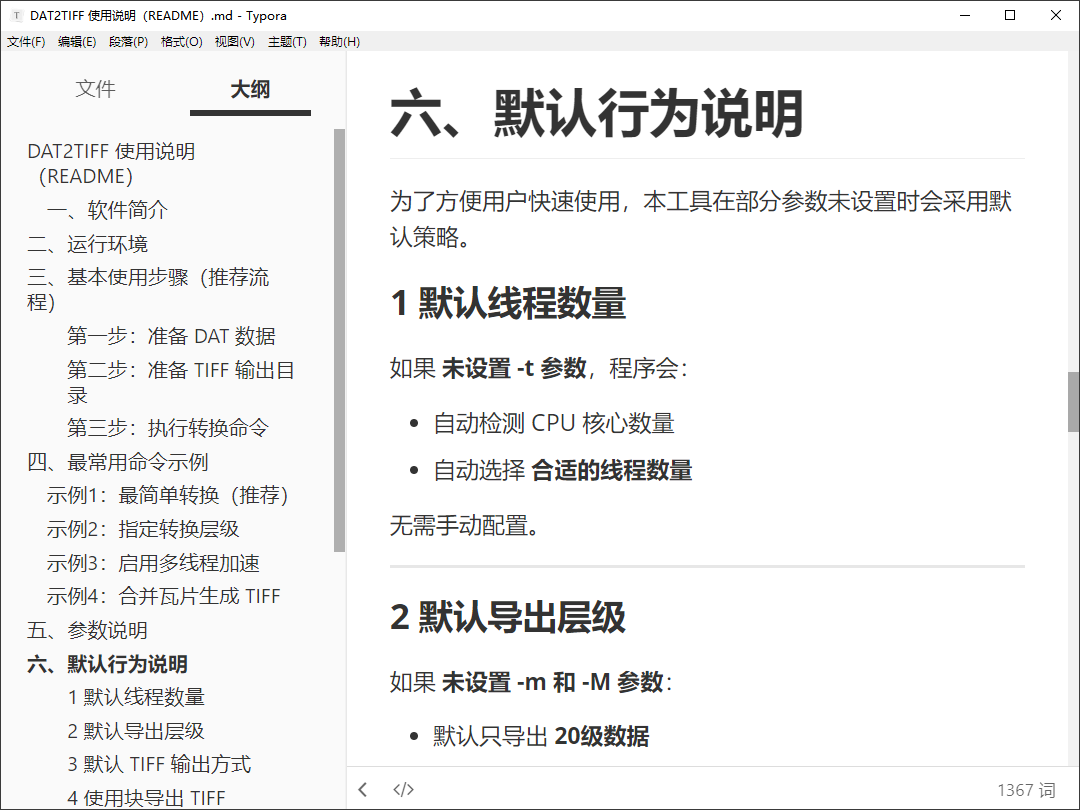1080x810 pixels.
Task: Go to 五、参数说明 in outline
Action: 87,630
